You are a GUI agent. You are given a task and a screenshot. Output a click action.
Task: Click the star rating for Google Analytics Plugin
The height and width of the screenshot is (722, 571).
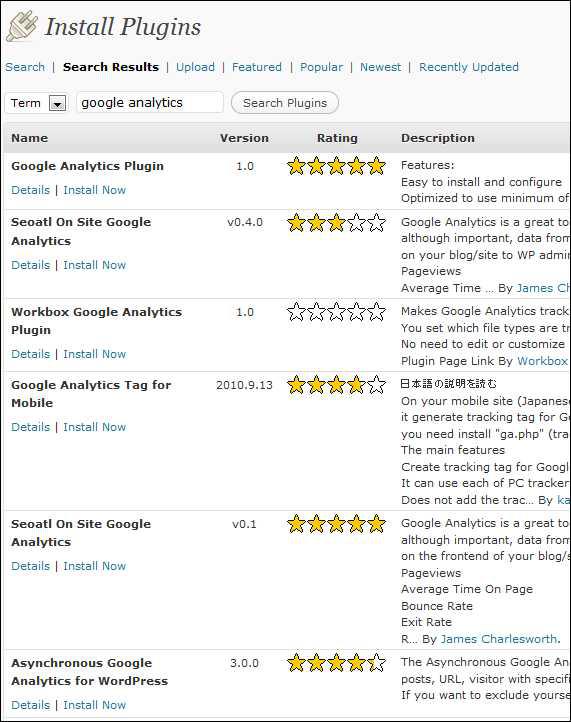pos(336,166)
